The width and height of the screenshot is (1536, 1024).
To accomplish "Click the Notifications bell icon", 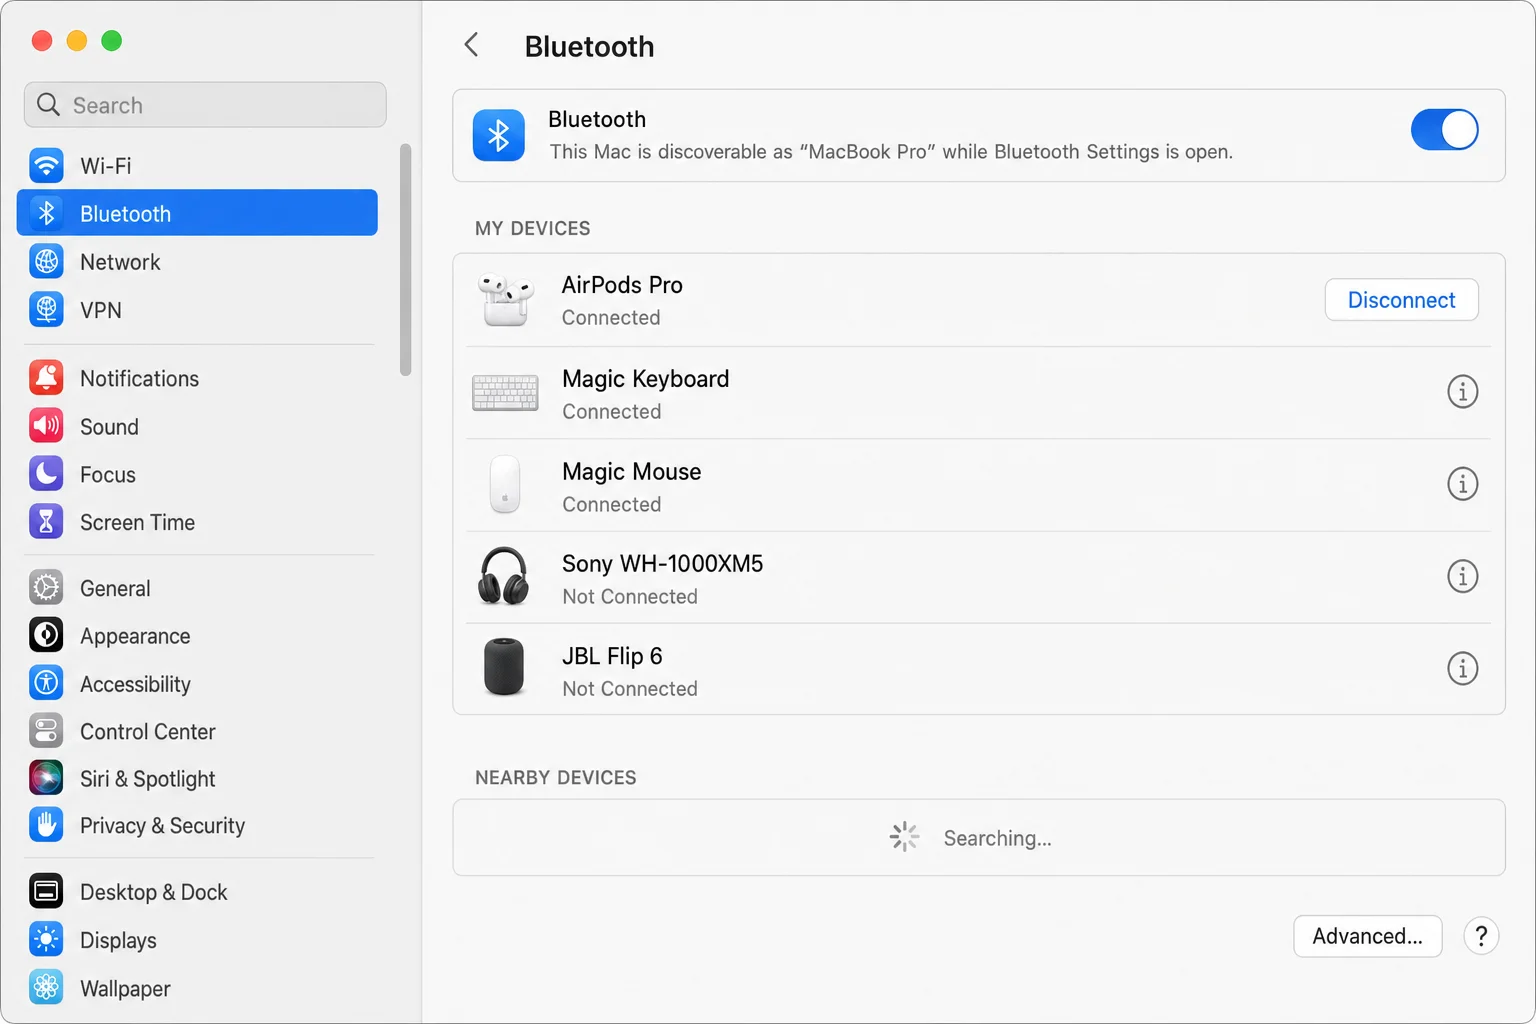I will click(46, 378).
